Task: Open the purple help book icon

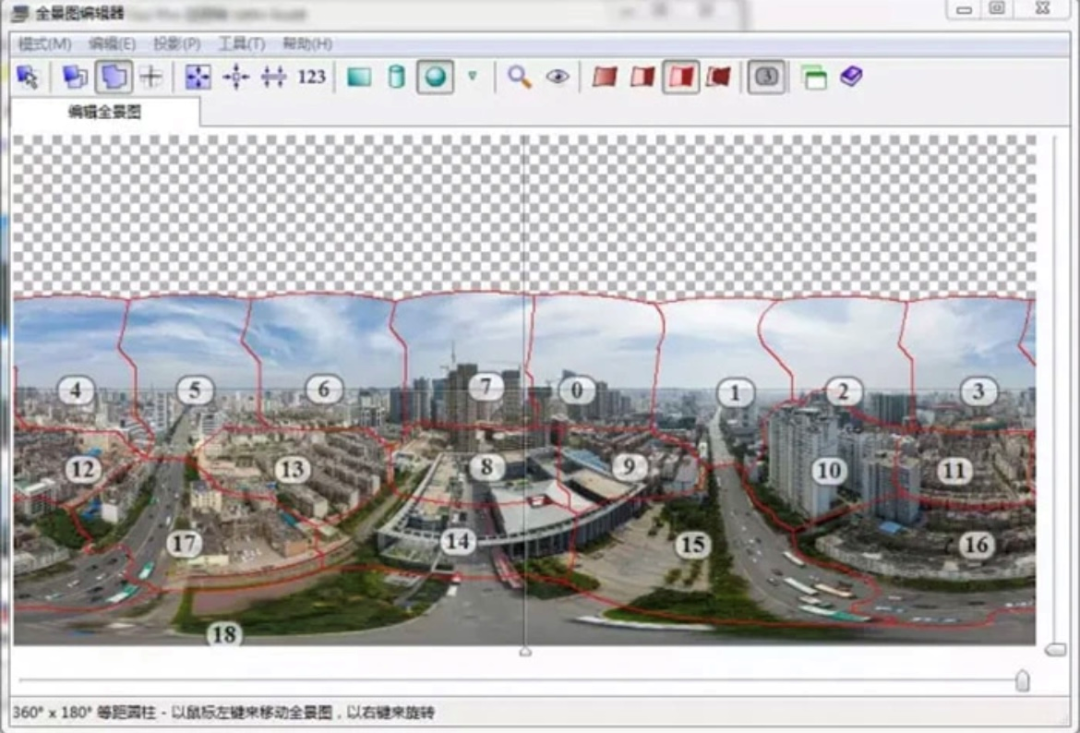Action: [x=851, y=76]
